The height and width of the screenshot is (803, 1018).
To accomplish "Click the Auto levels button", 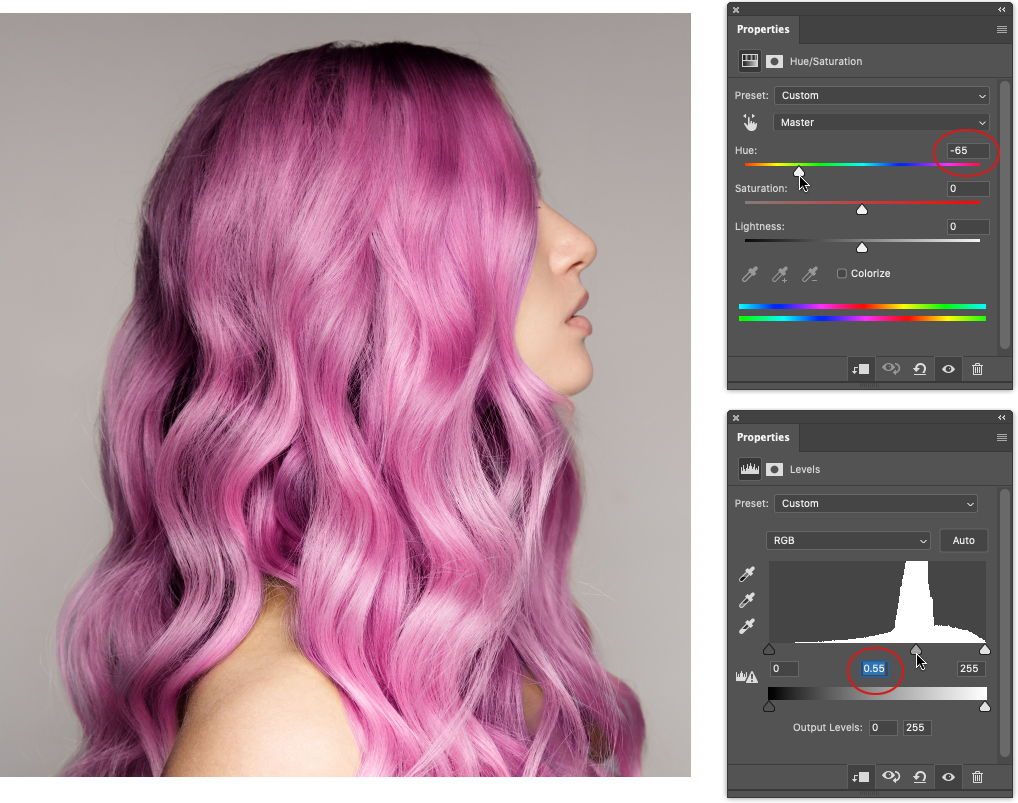I will tap(963, 540).
